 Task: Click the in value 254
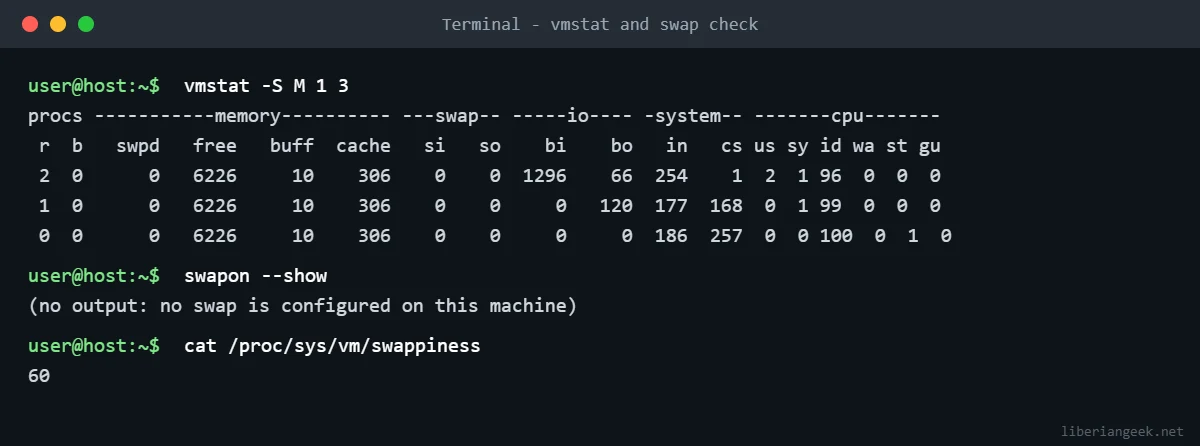671,176
